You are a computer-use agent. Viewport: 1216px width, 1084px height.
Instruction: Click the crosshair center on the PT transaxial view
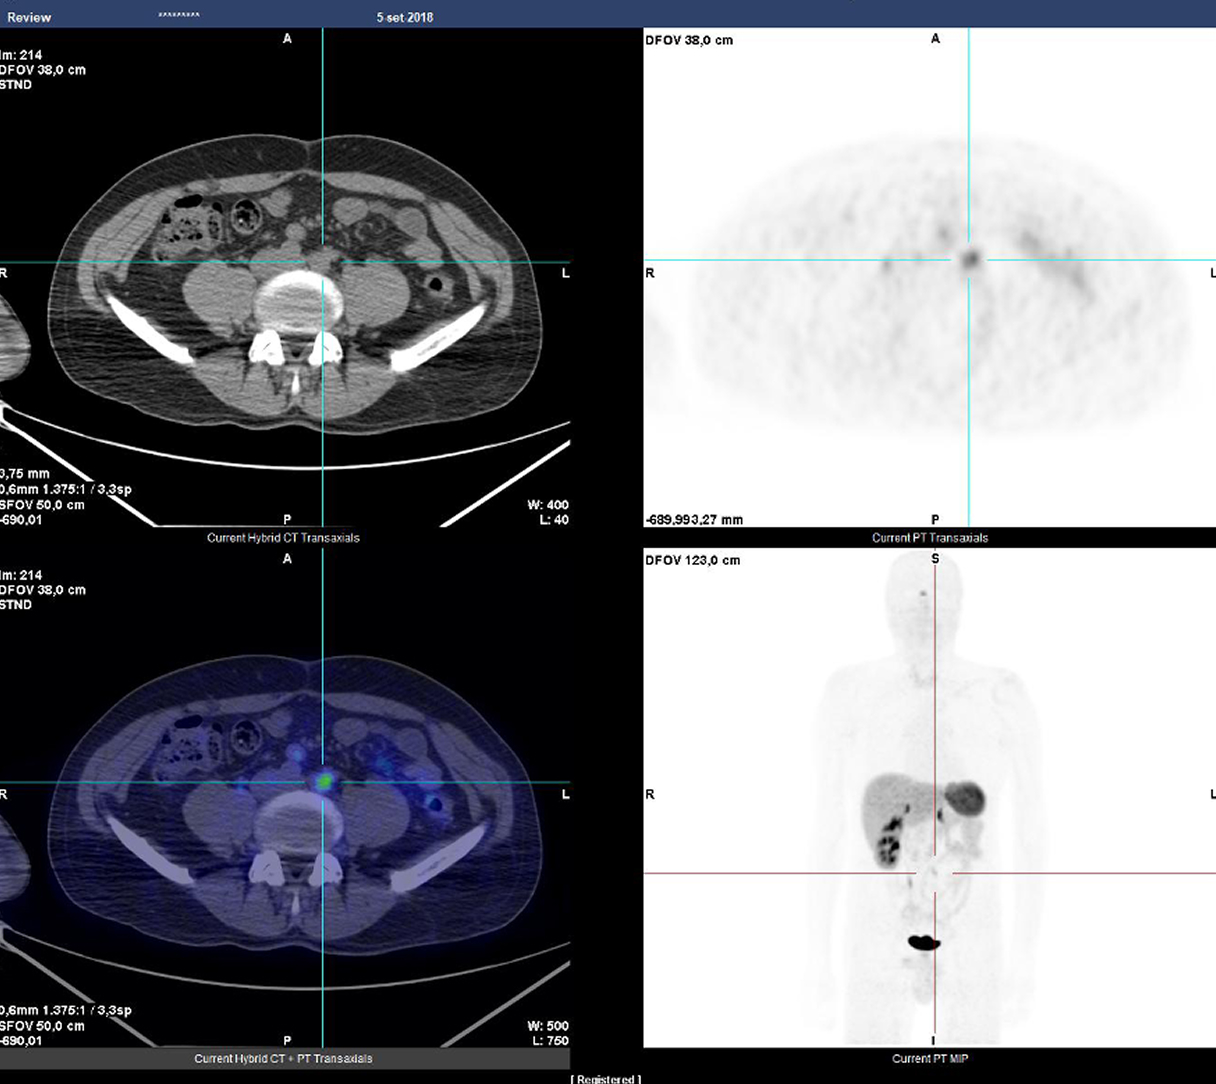point(968,261)
